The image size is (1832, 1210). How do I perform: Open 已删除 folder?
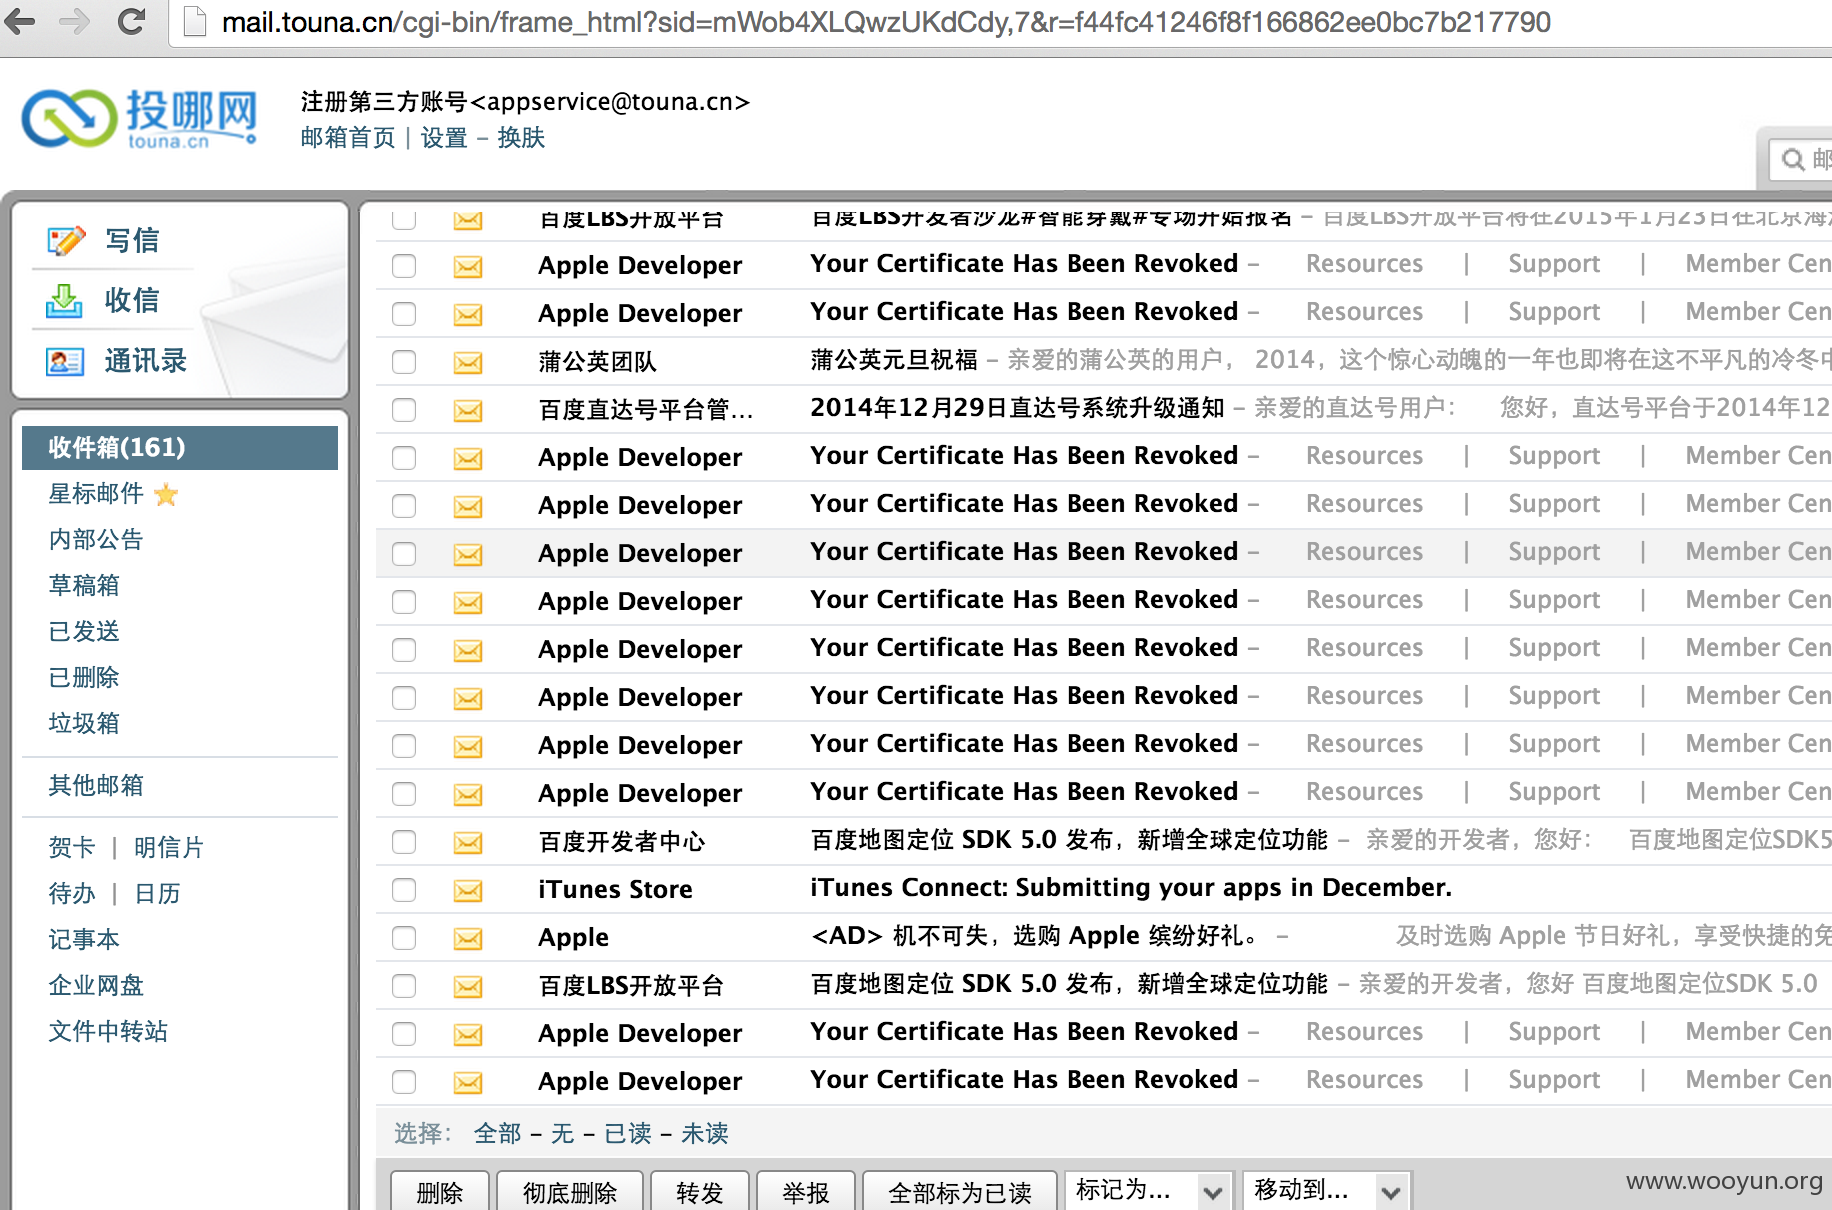84,677
